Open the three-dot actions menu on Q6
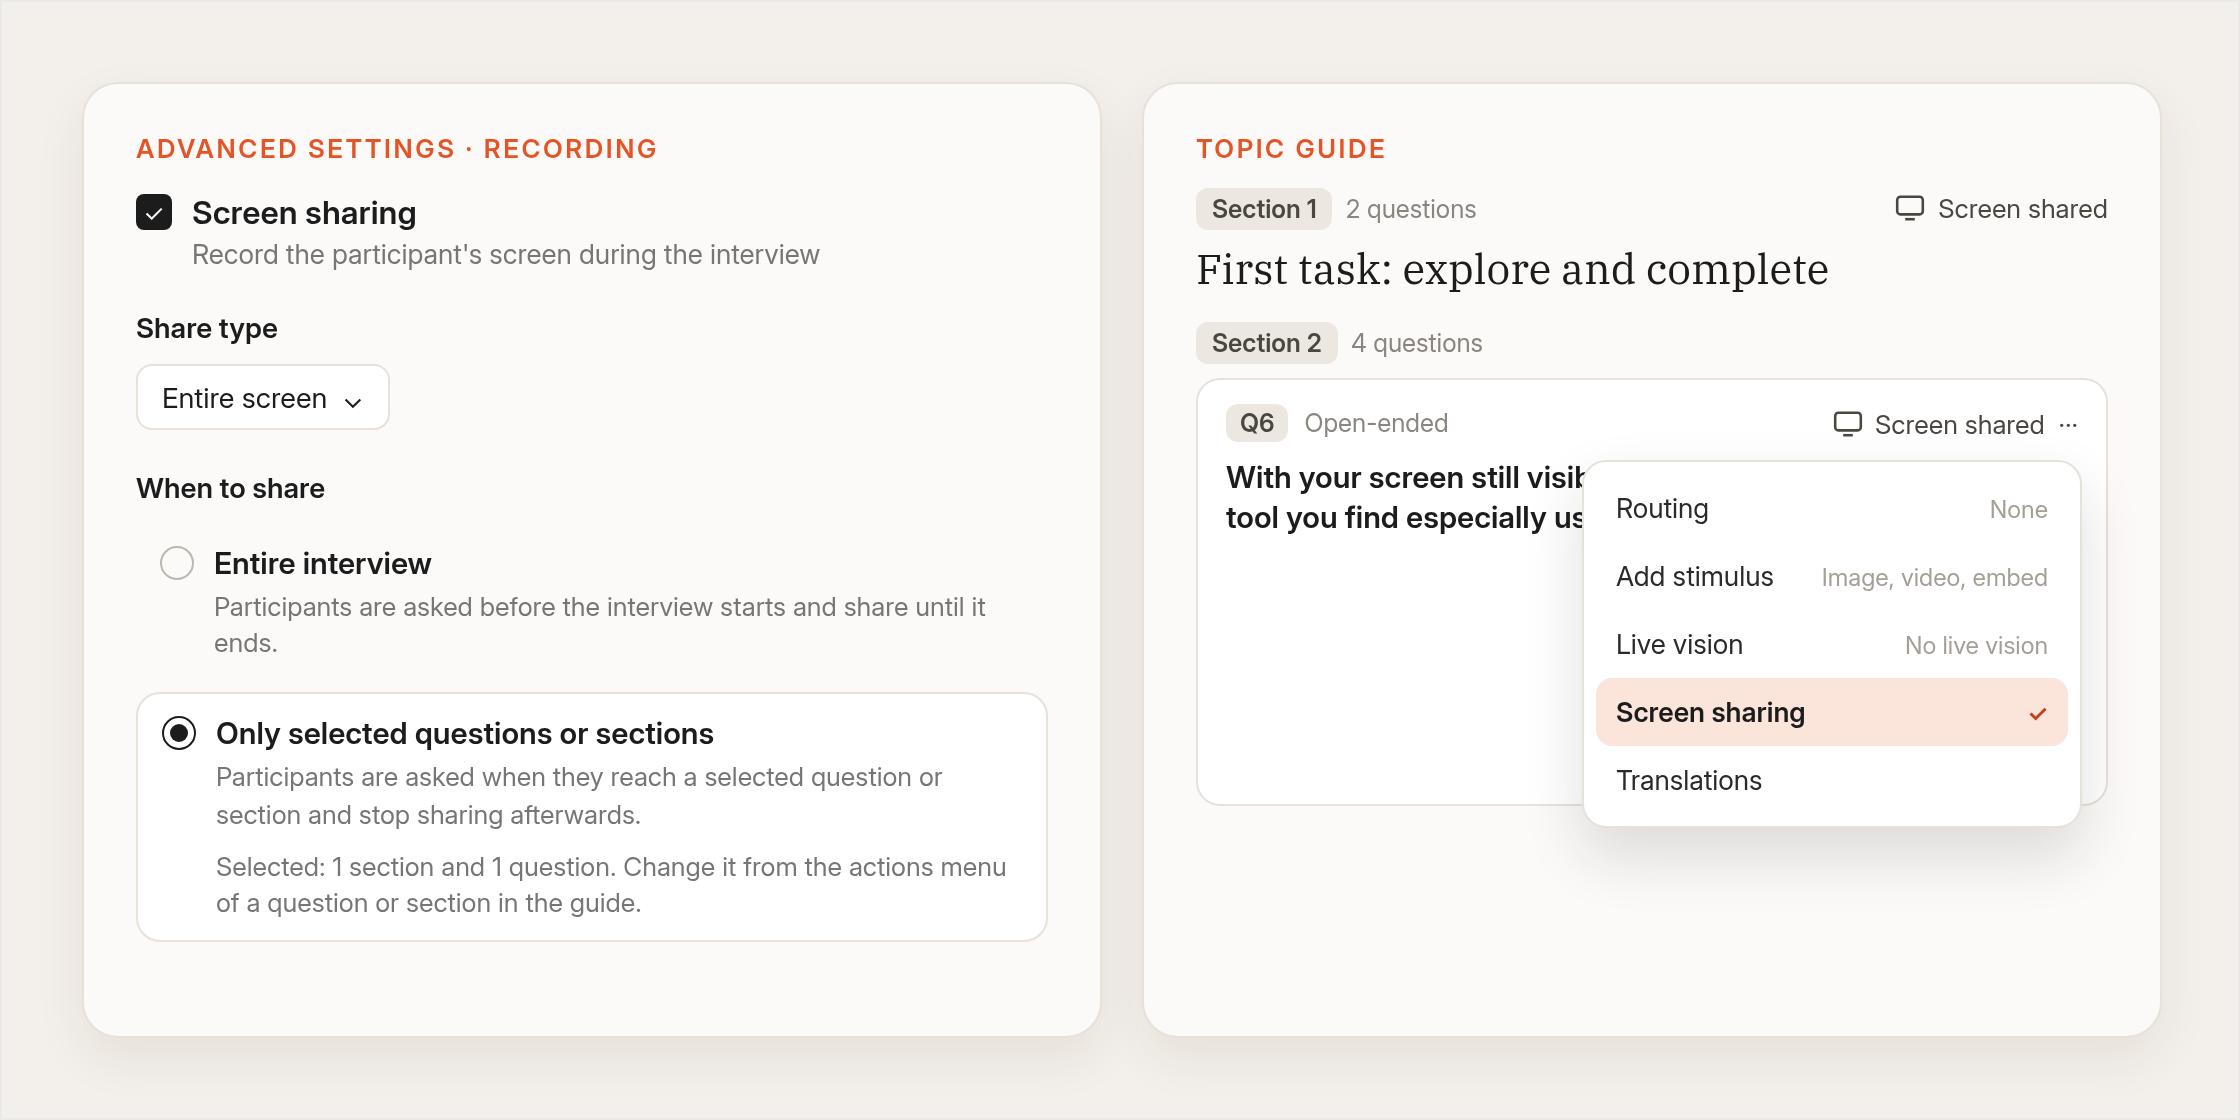 pyautogui.click(x=2069, y=425)
